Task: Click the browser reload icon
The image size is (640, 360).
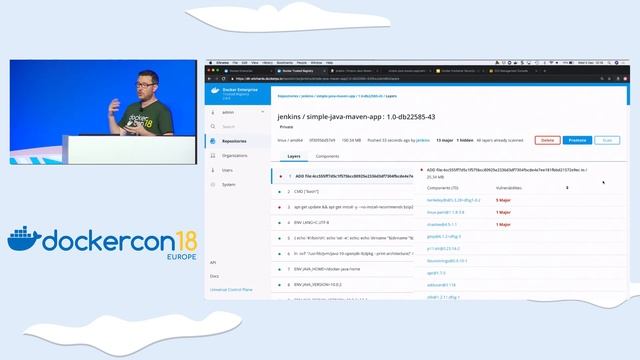Action: pos(224,79)
